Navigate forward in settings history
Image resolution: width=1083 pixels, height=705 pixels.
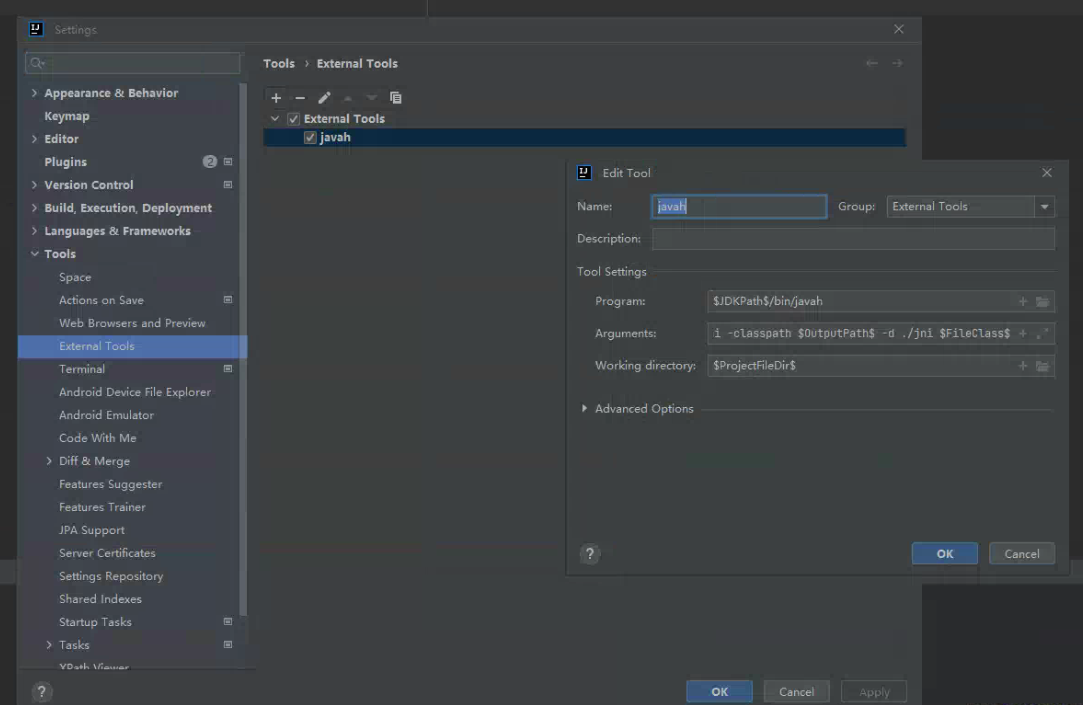pyautogui.click(x=897, y=63)
